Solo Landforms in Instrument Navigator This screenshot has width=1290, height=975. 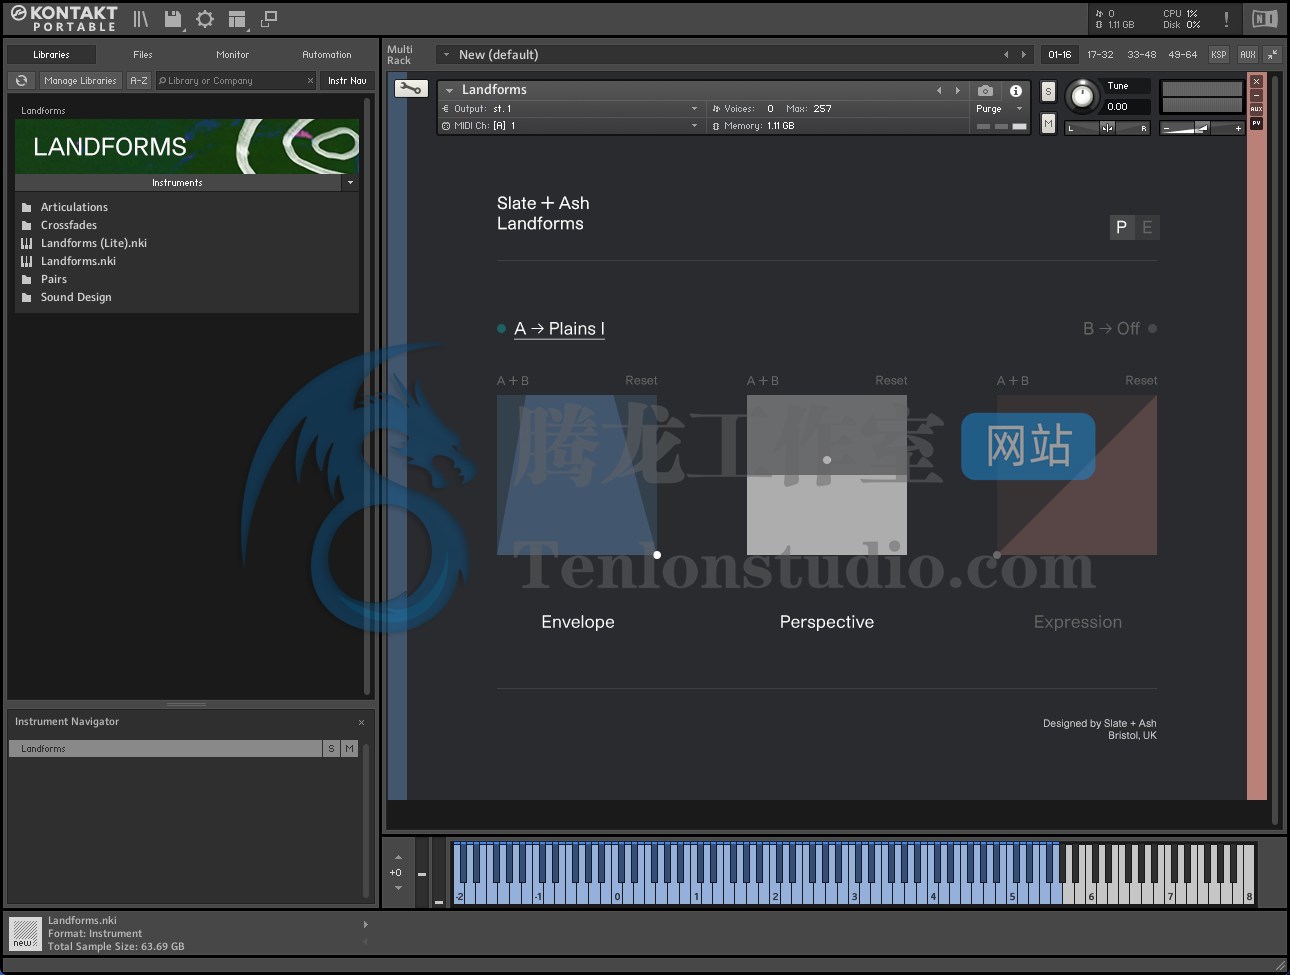click(331, 748)
